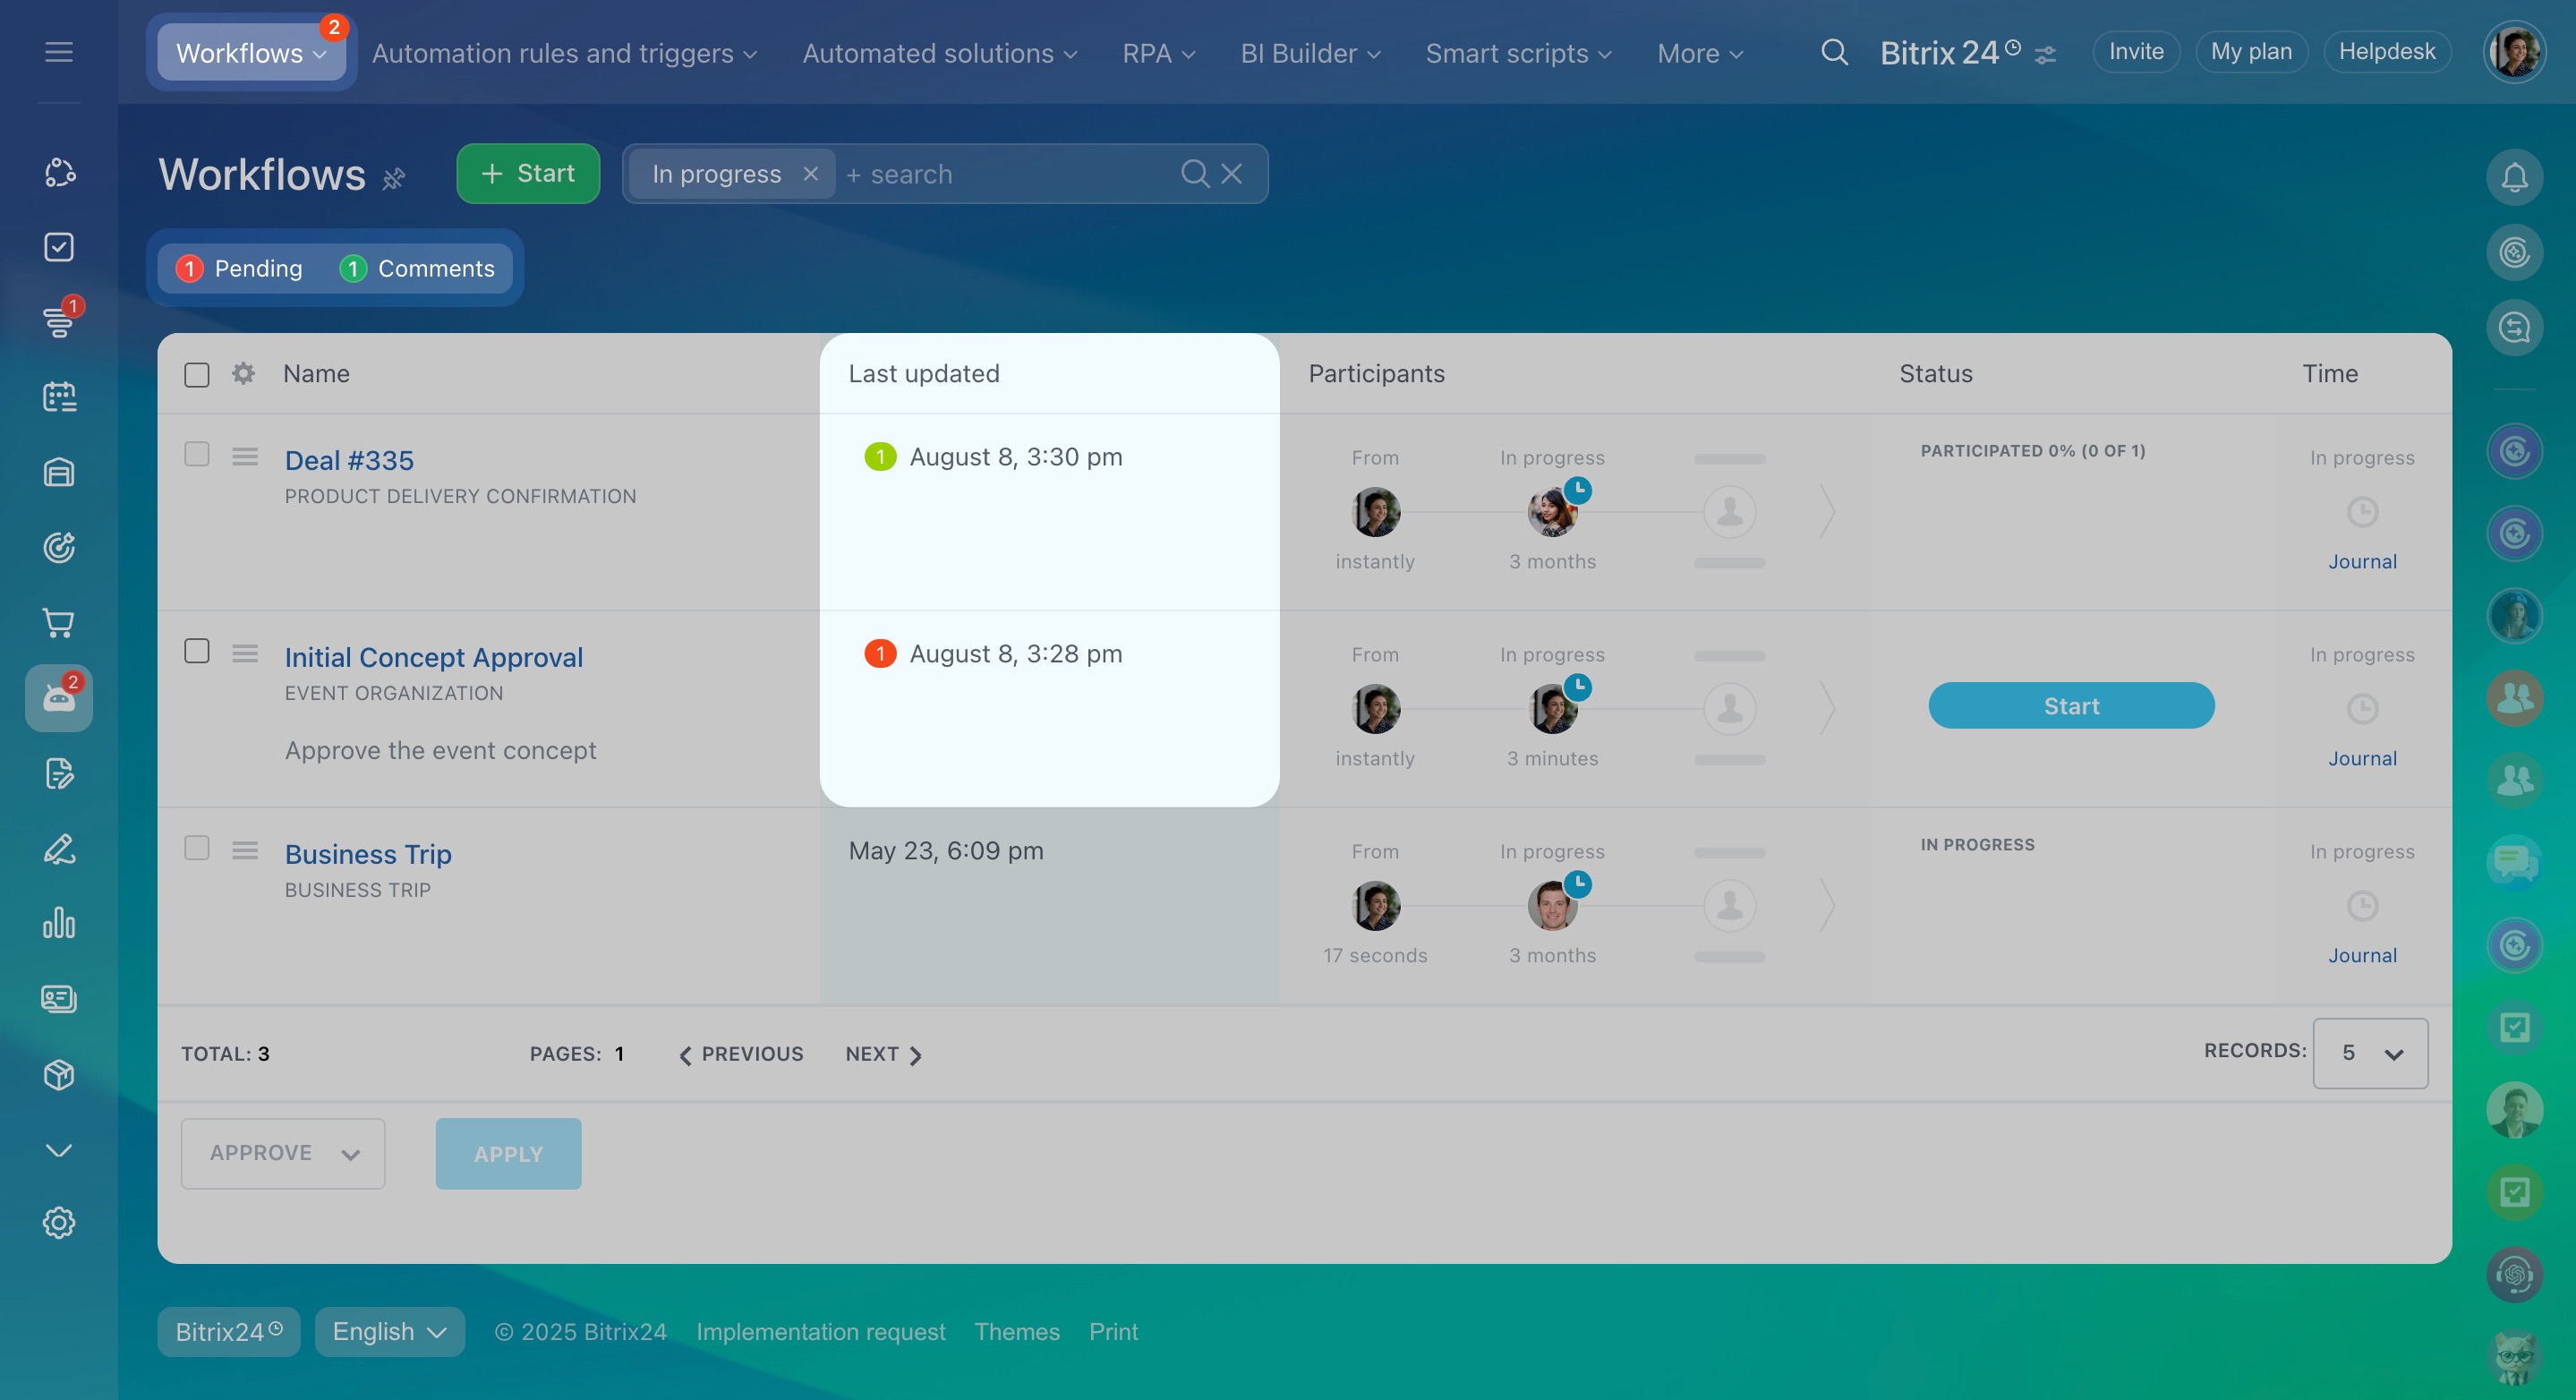Open the English language selector
Screen dimensions: 2576x1400
pos(389,1332)
